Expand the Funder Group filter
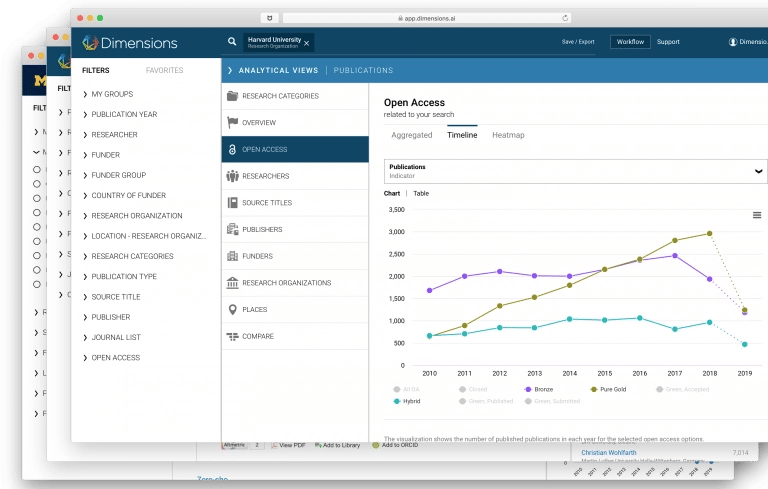Viewport: 768px width, 489px height. (x=118, y=175)
